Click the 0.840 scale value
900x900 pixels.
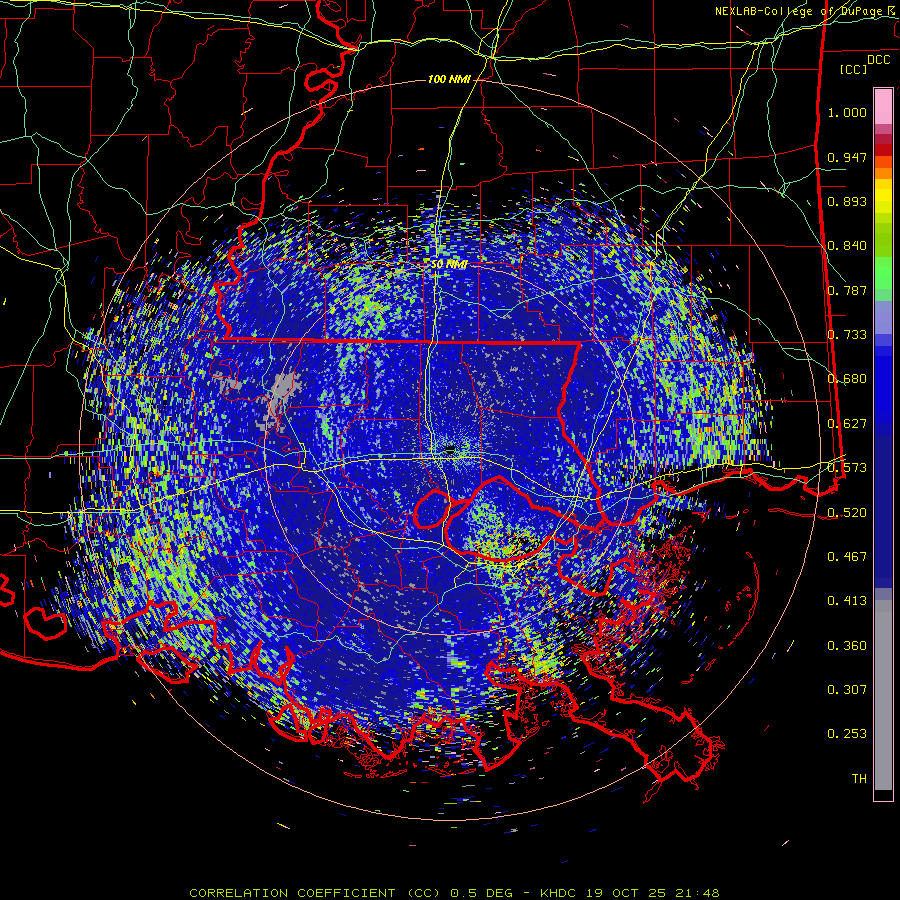coord(847,246)
